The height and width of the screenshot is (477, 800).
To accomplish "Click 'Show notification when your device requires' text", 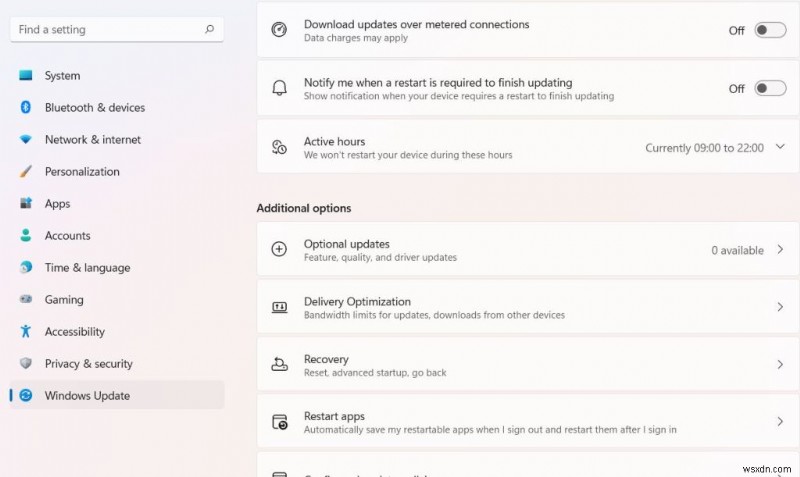I will tap(459, 96).
